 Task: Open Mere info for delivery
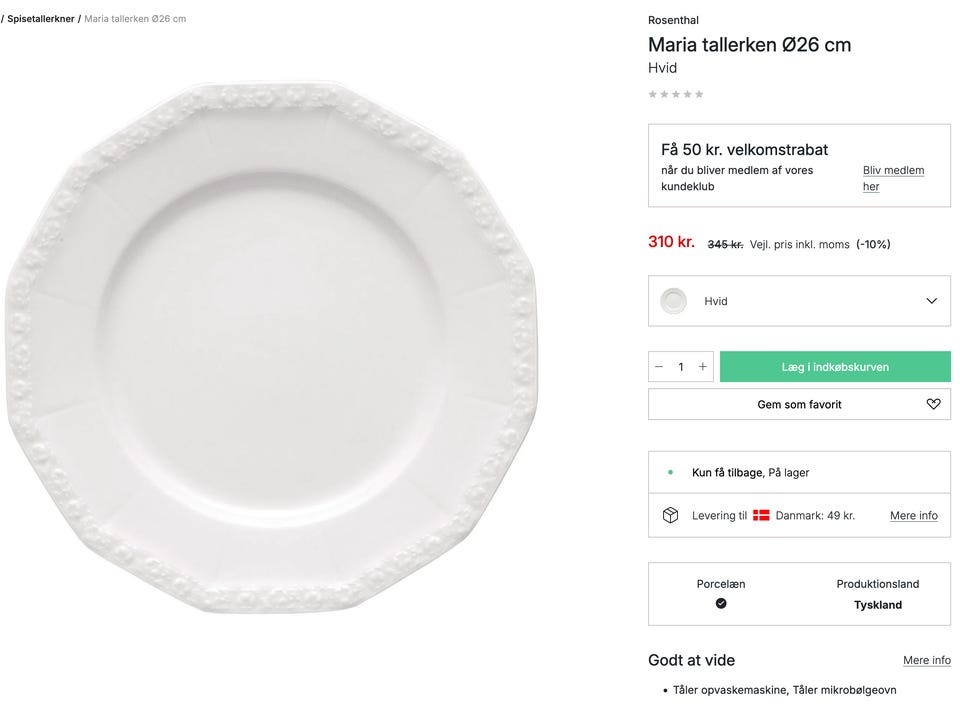pos(913,515)
